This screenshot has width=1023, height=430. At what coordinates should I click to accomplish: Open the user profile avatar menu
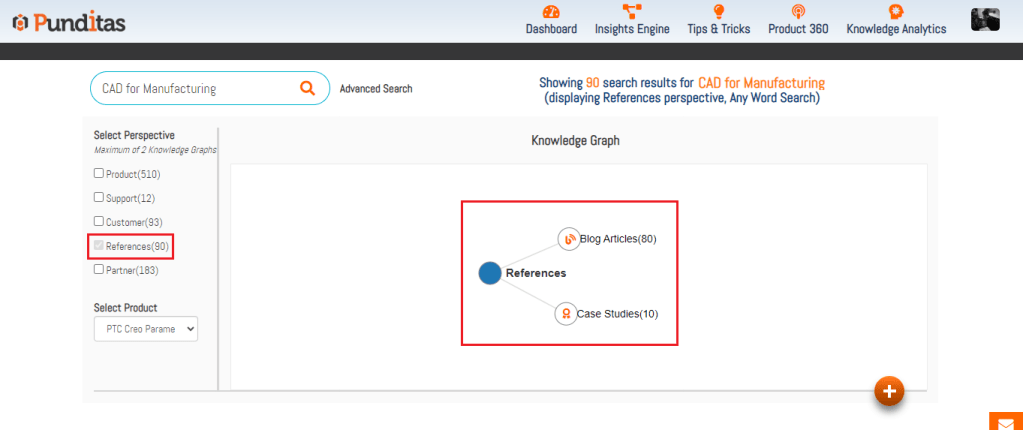[985, 19]
